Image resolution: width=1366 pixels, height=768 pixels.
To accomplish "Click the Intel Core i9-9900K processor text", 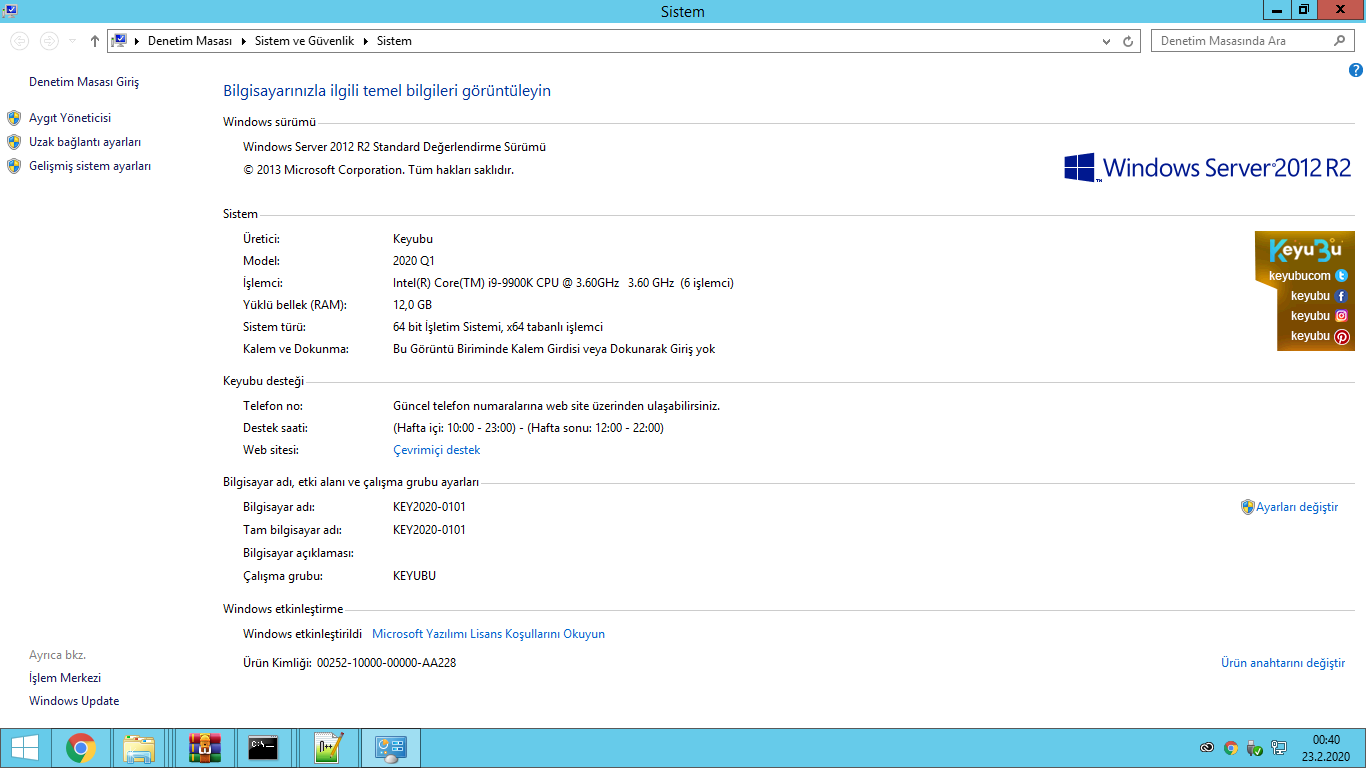I will (563, 283).
